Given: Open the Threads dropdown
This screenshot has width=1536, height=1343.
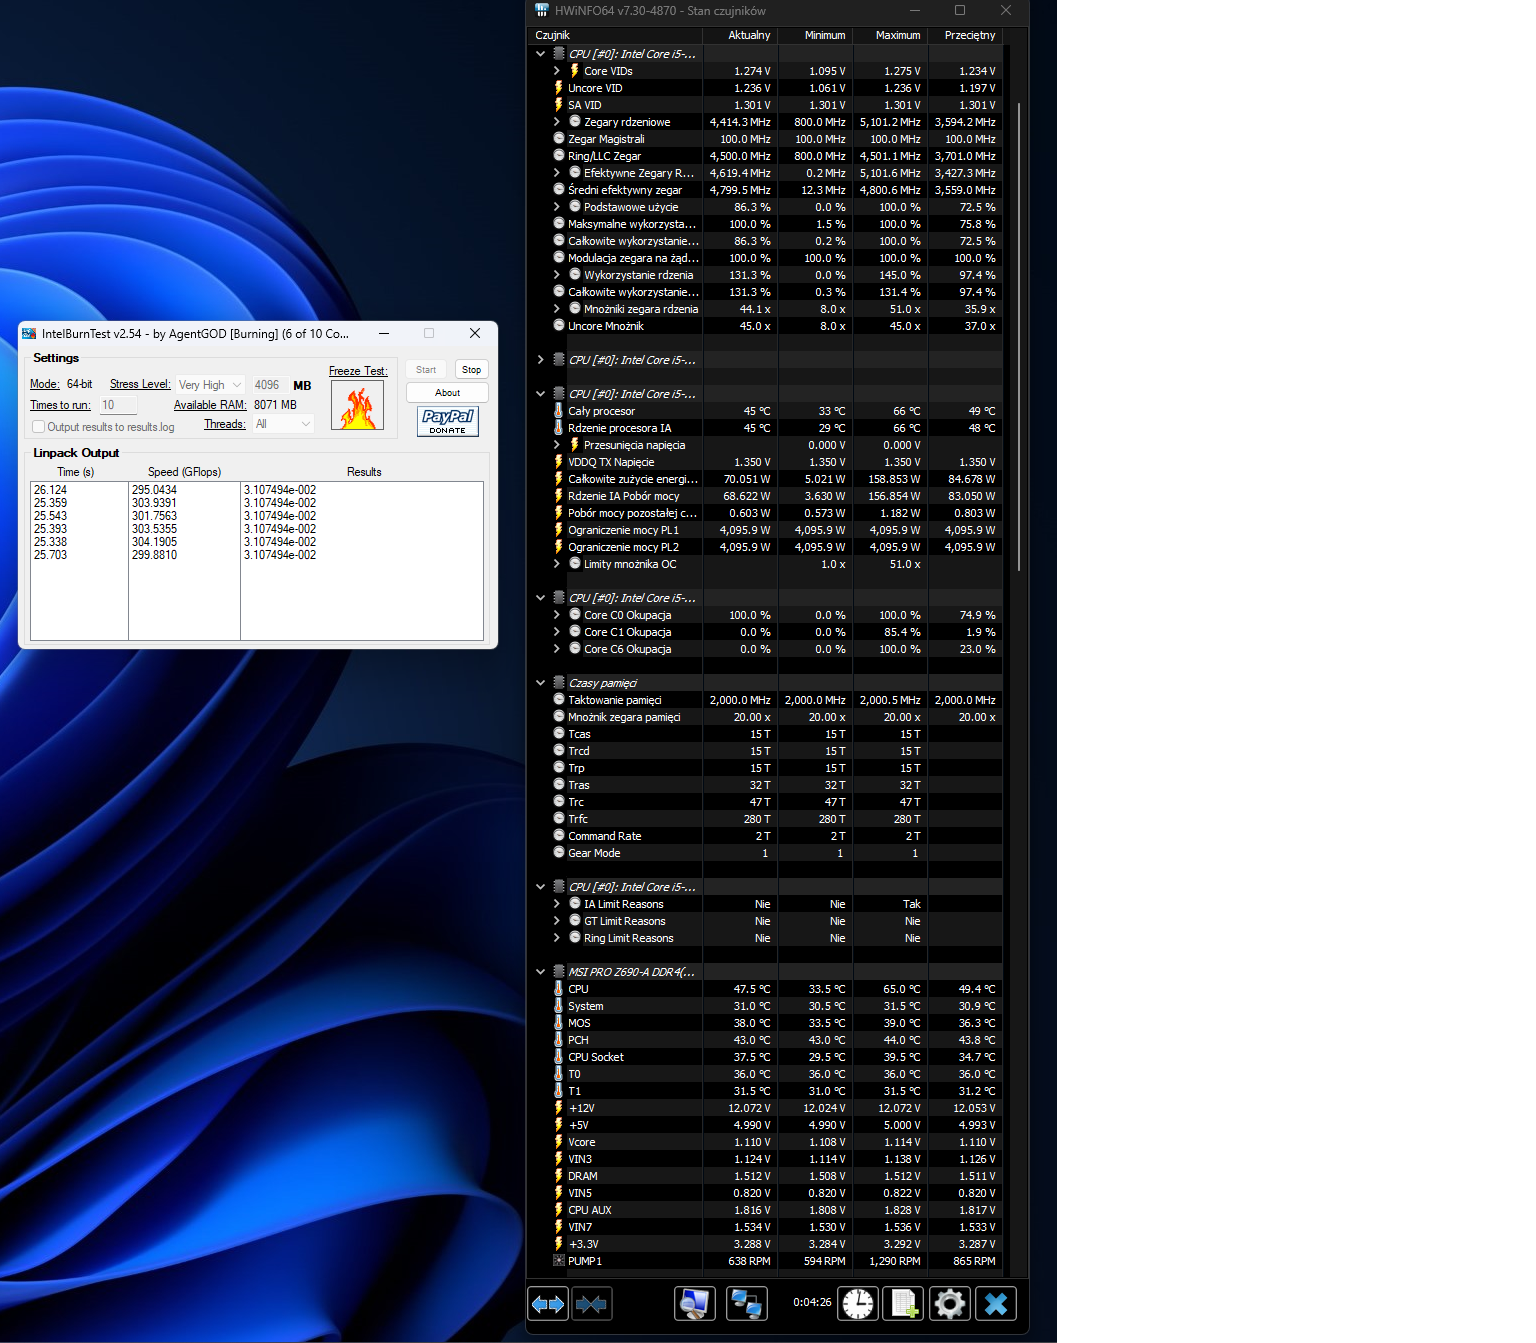Looking at the screenshot, I should click(x=283, y=424).
